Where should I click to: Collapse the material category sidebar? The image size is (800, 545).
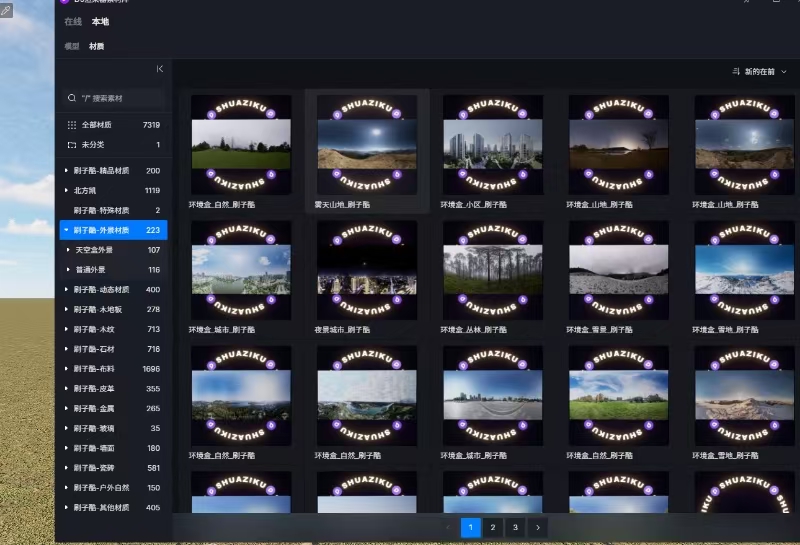(160, 69)
